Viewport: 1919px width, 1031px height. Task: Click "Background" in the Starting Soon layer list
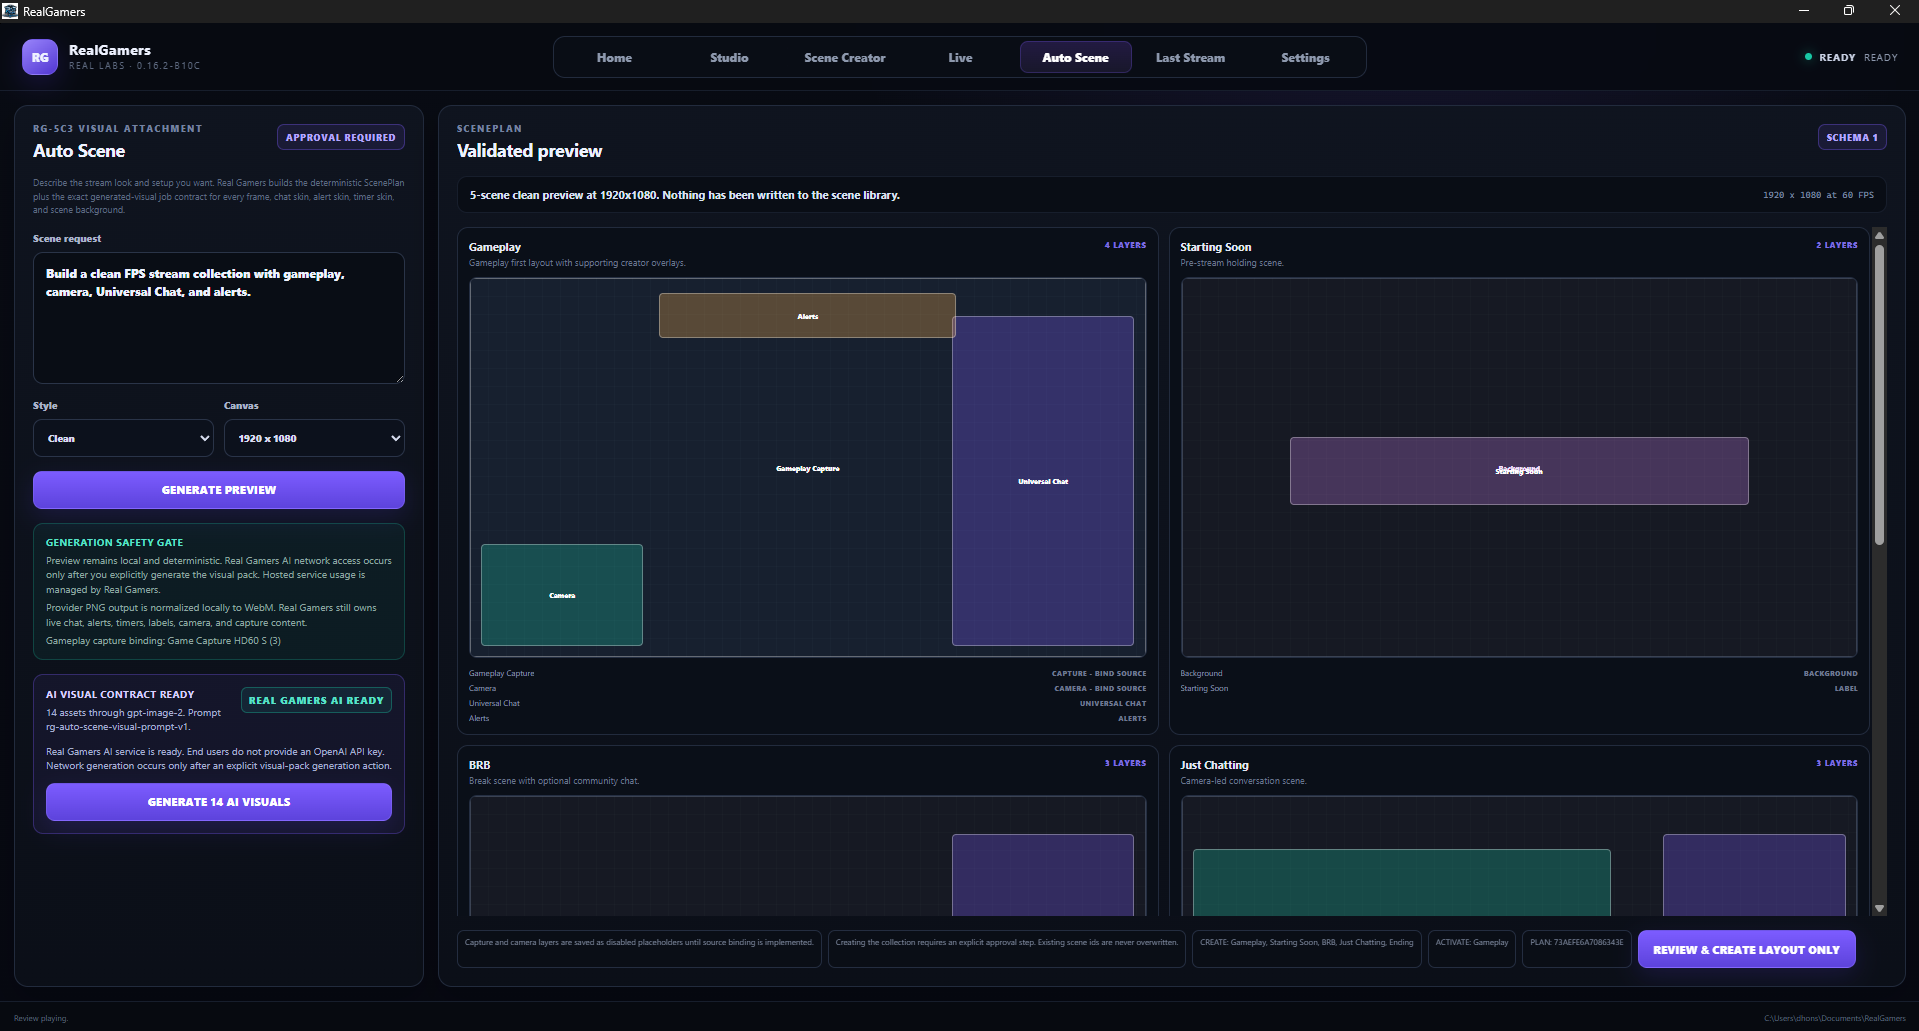click(1202, 673)
